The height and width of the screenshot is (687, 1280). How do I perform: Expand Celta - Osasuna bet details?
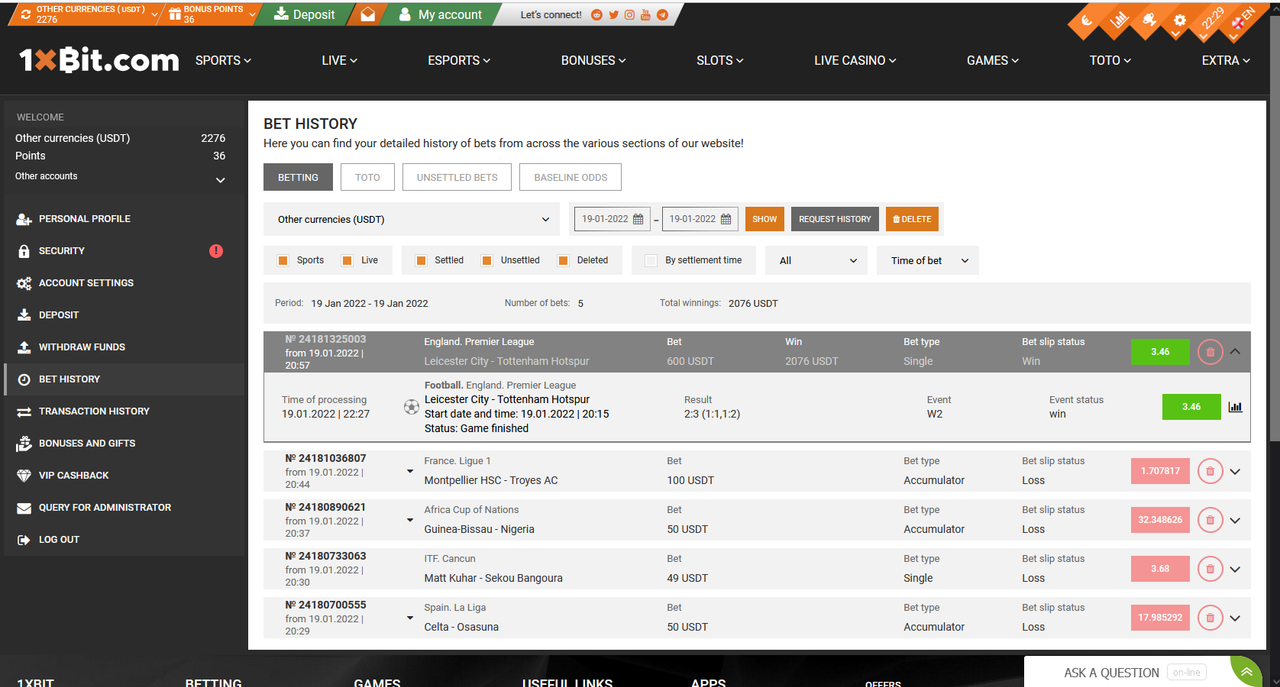coord(1235,619)
